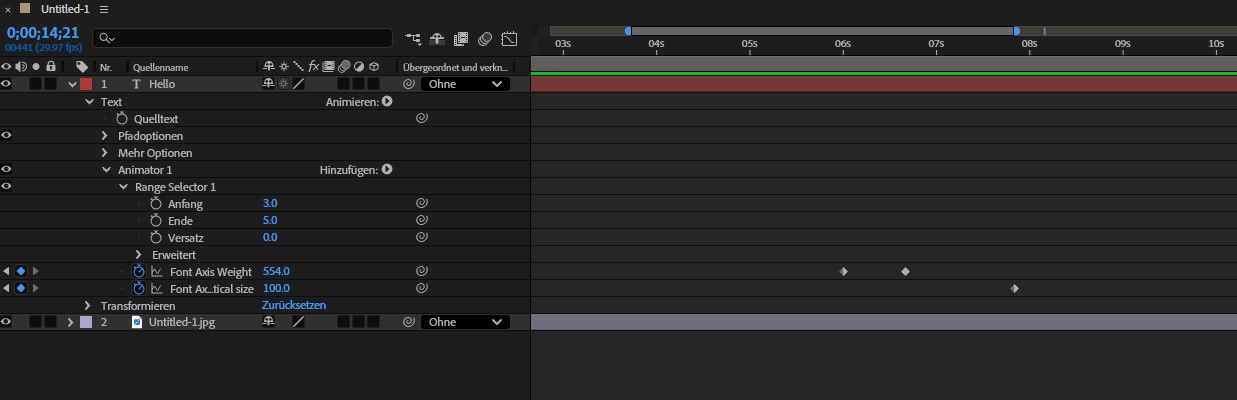
Task: Toggle the Hello layer shy switch
Action: pyautogui.click(x=268, y=84)
